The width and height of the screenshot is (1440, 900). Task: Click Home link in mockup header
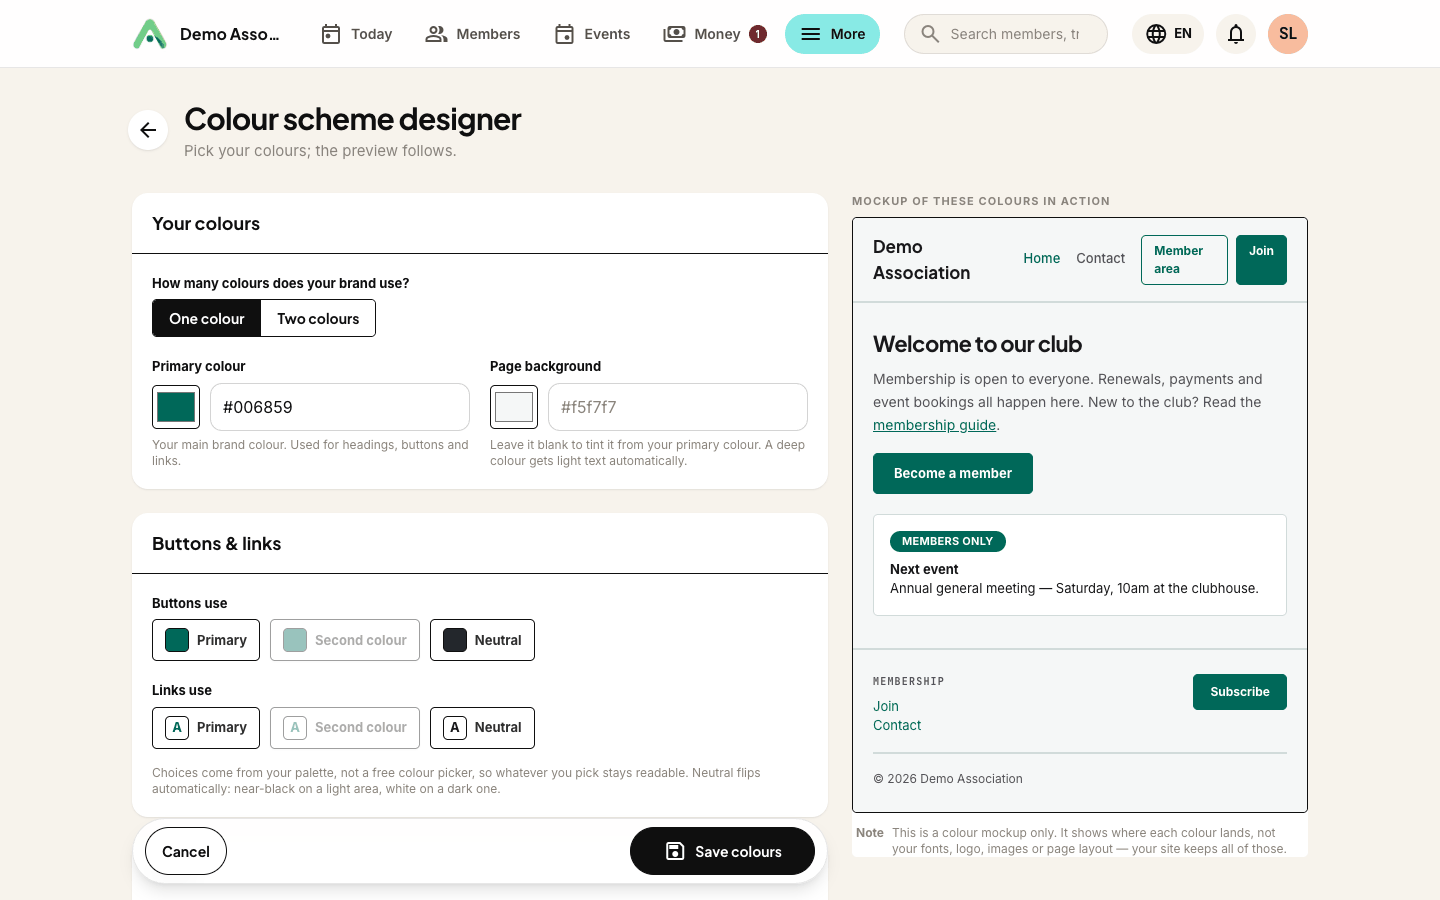[x=1041, y=258]
